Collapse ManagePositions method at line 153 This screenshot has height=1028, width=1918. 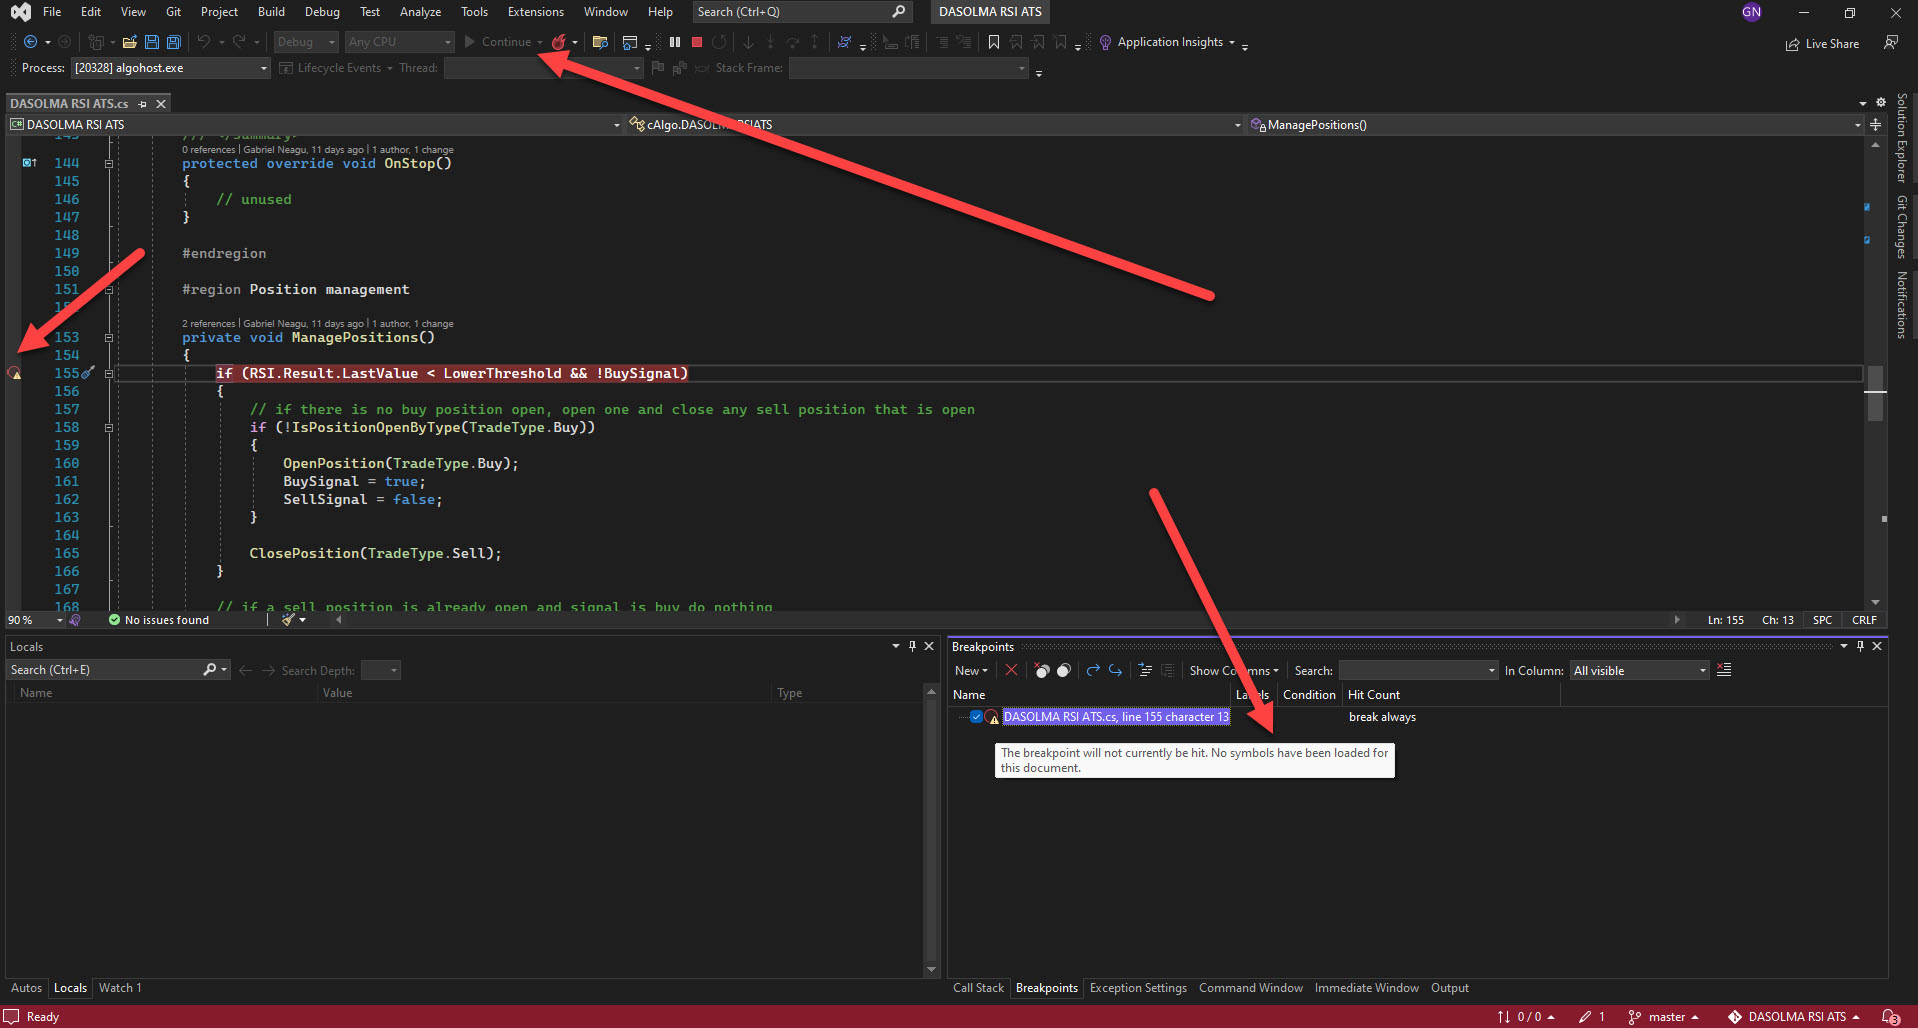[x=109, y=337]
